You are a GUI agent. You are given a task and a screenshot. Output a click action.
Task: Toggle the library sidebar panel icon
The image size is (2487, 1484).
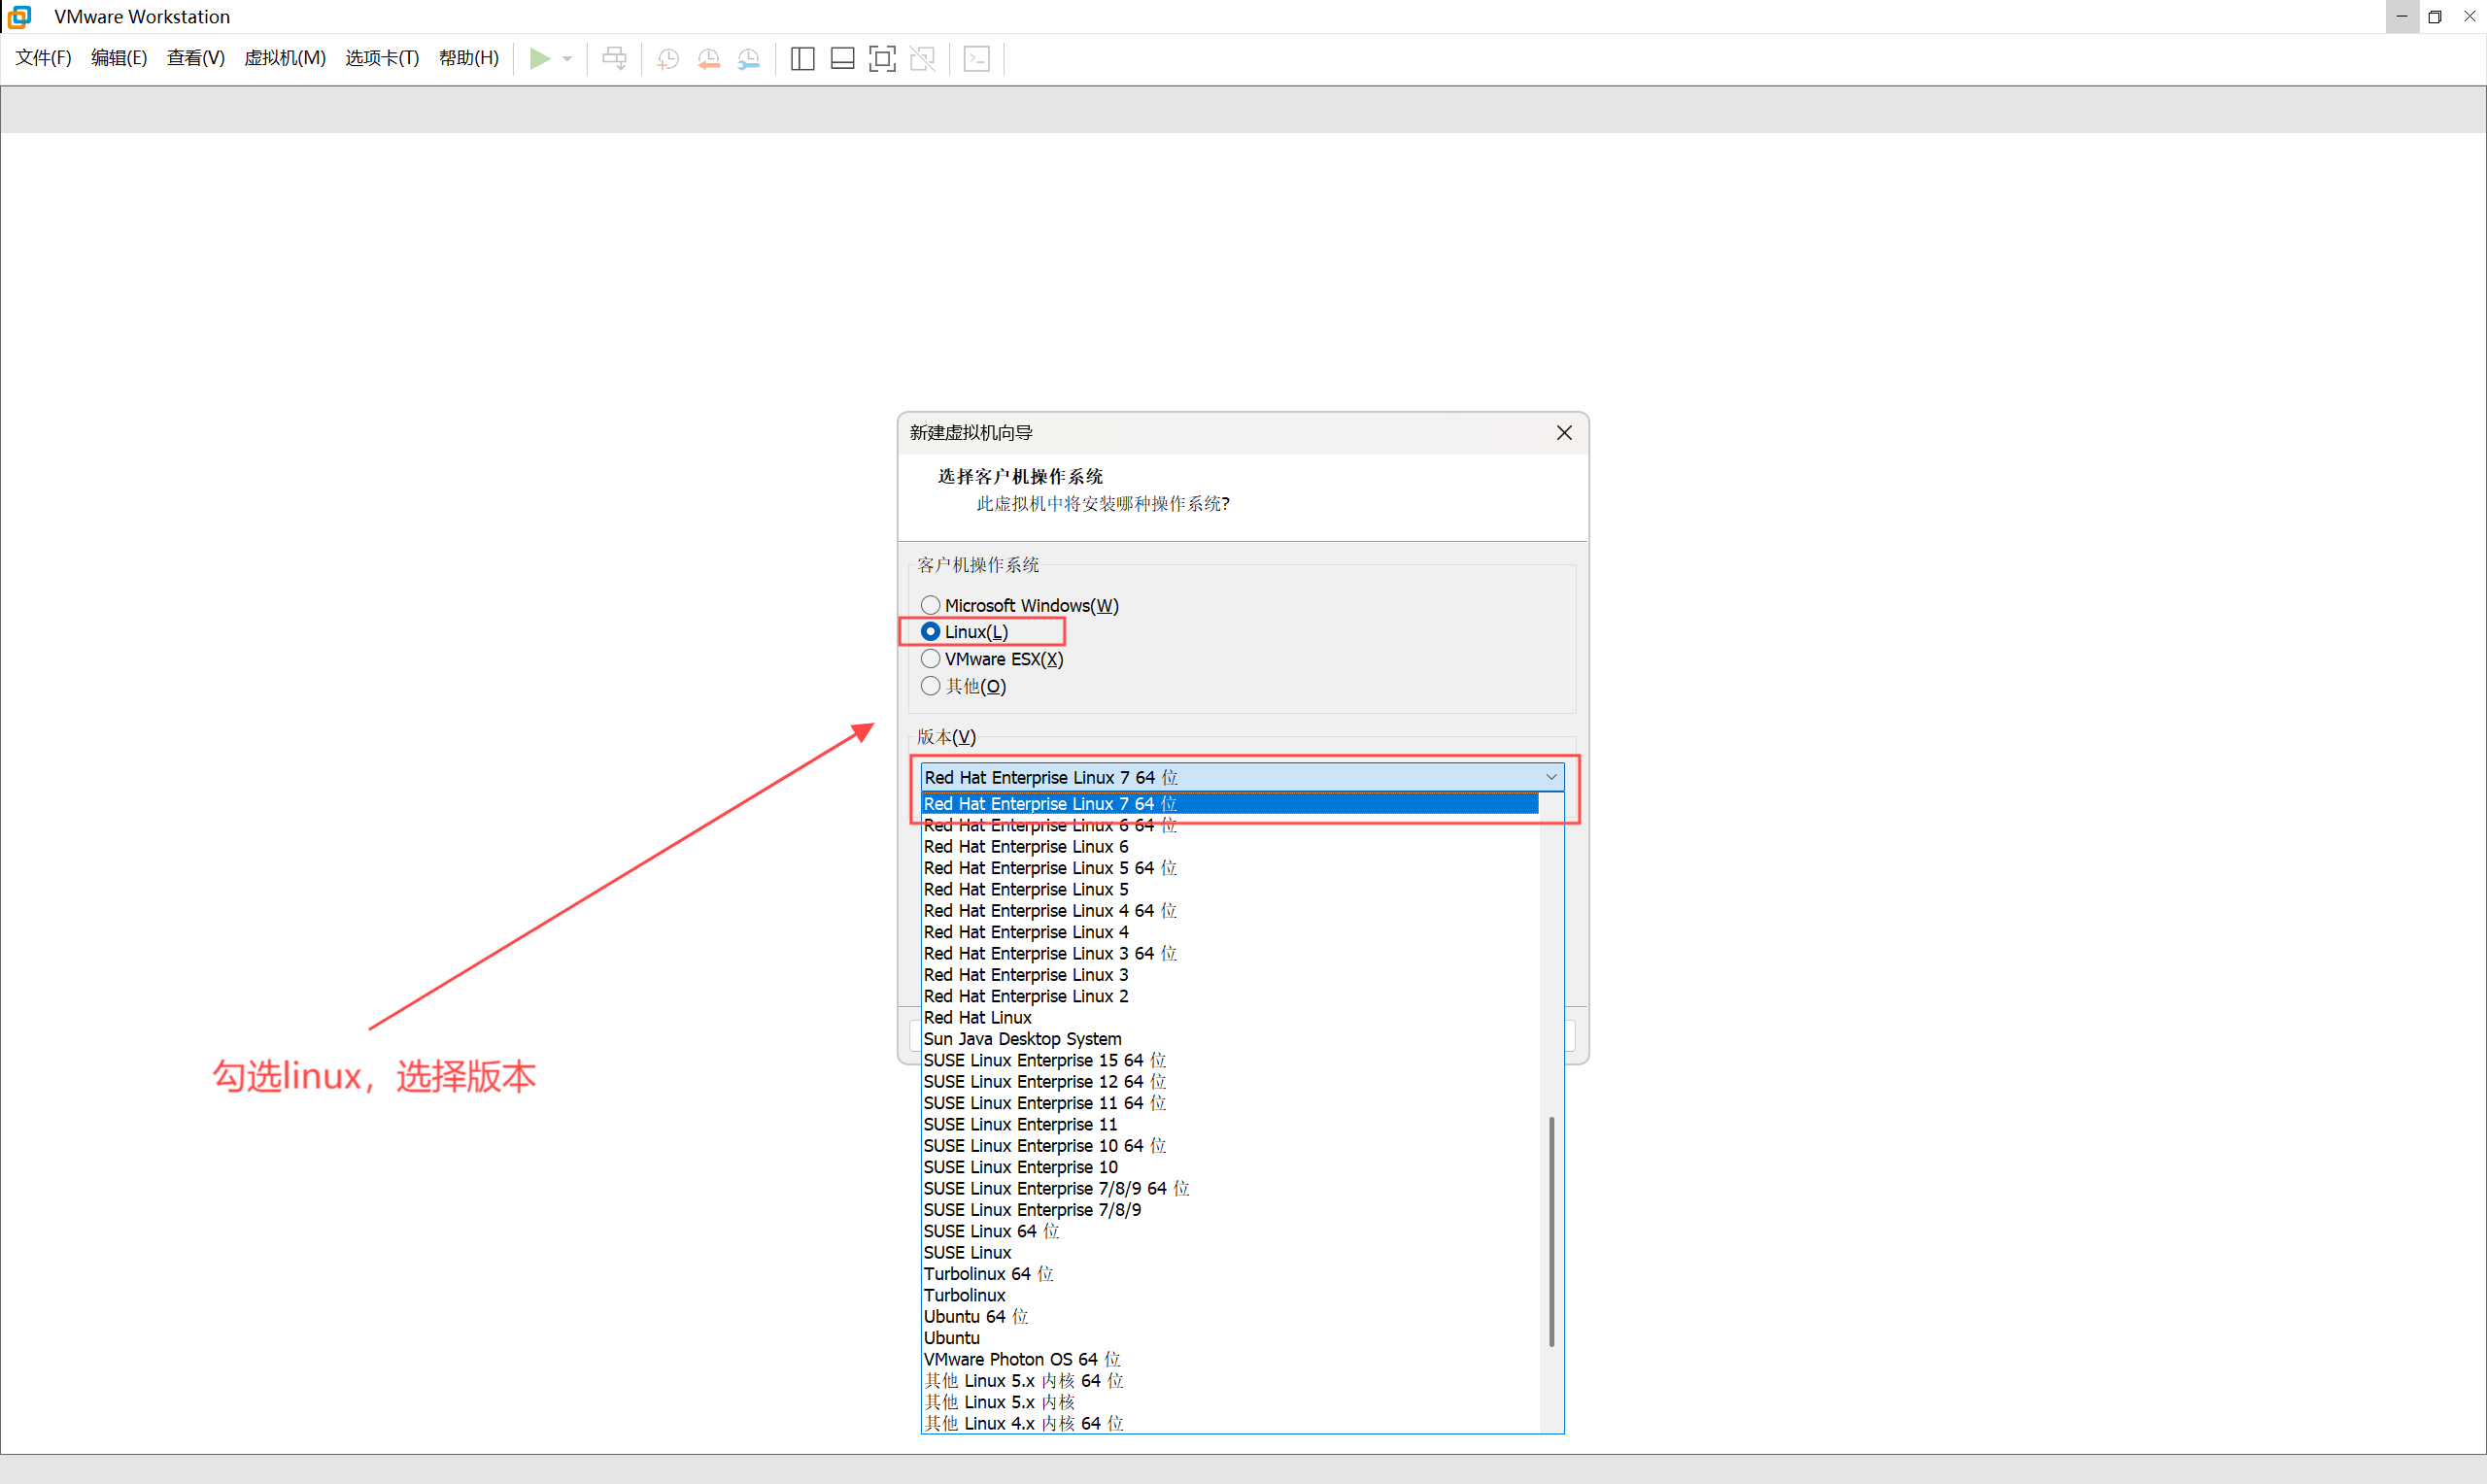[x=802, y=59]
